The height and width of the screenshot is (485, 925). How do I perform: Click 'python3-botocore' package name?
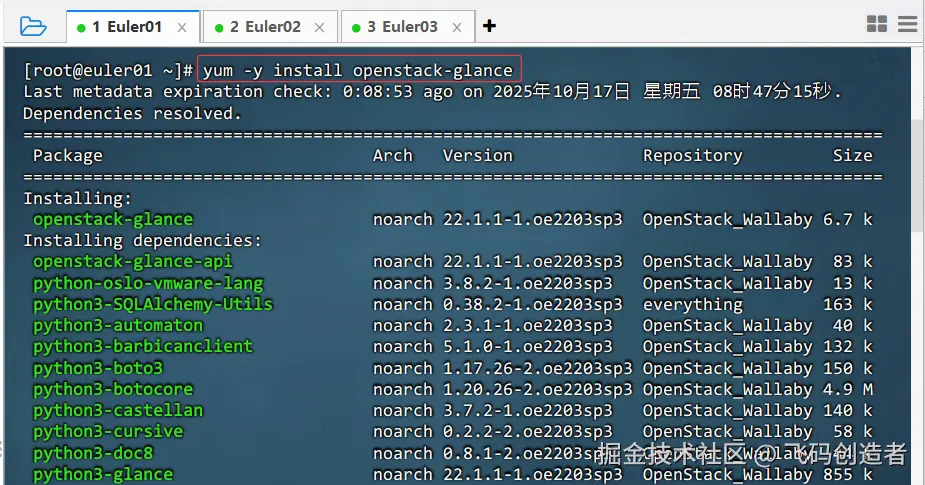coord(113,389)
